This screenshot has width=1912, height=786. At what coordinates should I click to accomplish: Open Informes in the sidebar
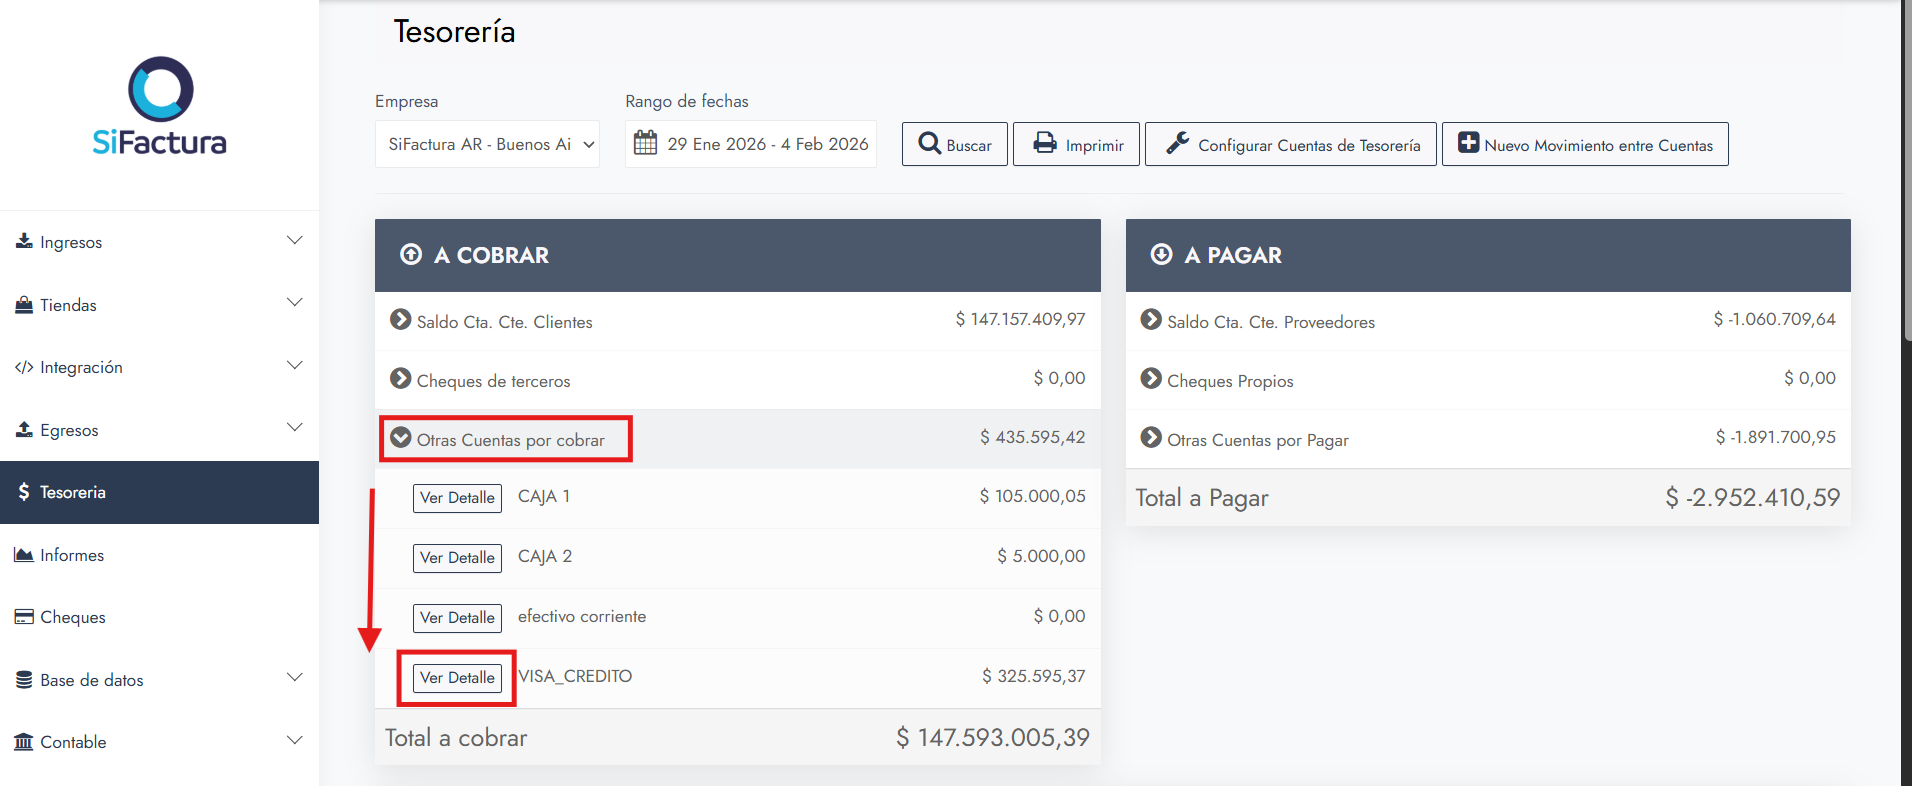tap(72, 555)
